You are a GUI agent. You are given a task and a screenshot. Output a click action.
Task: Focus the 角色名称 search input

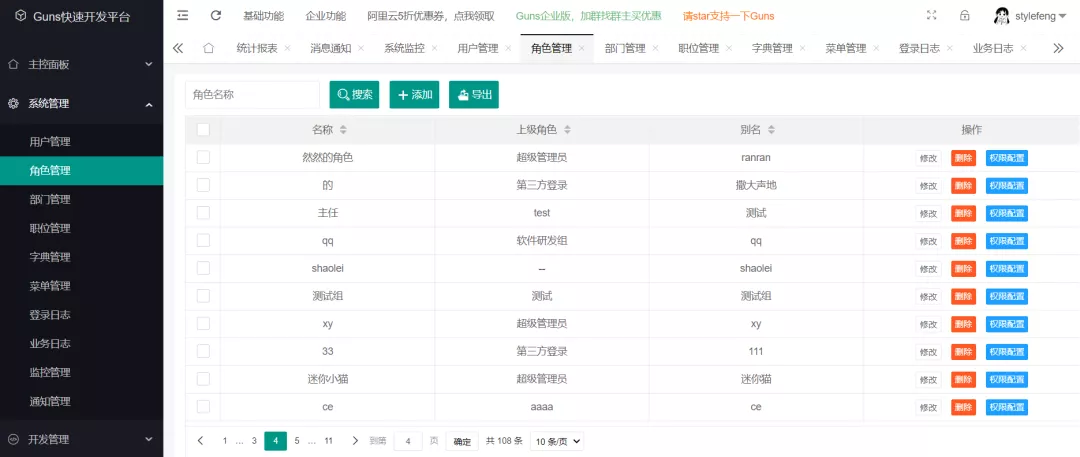(x=252, y=94)
